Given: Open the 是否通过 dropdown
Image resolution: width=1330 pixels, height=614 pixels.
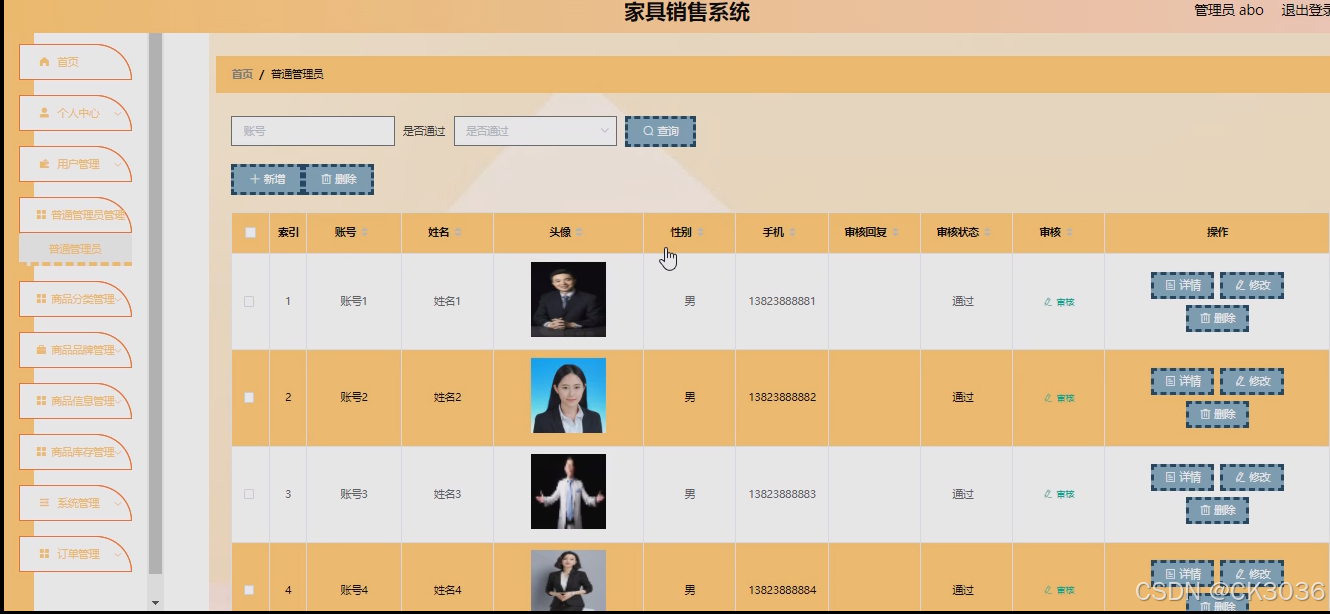Looking at the screenshot, I should (535, 131).
